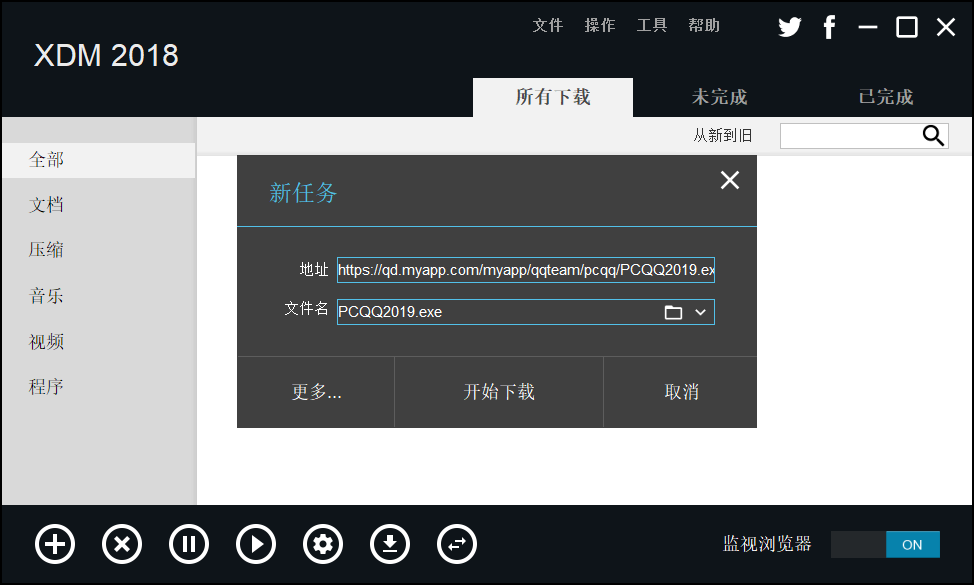This screenshot has width=974, height=585.
Task: Maximize the XDM 2018 window
Action: [x=907, y=27]
